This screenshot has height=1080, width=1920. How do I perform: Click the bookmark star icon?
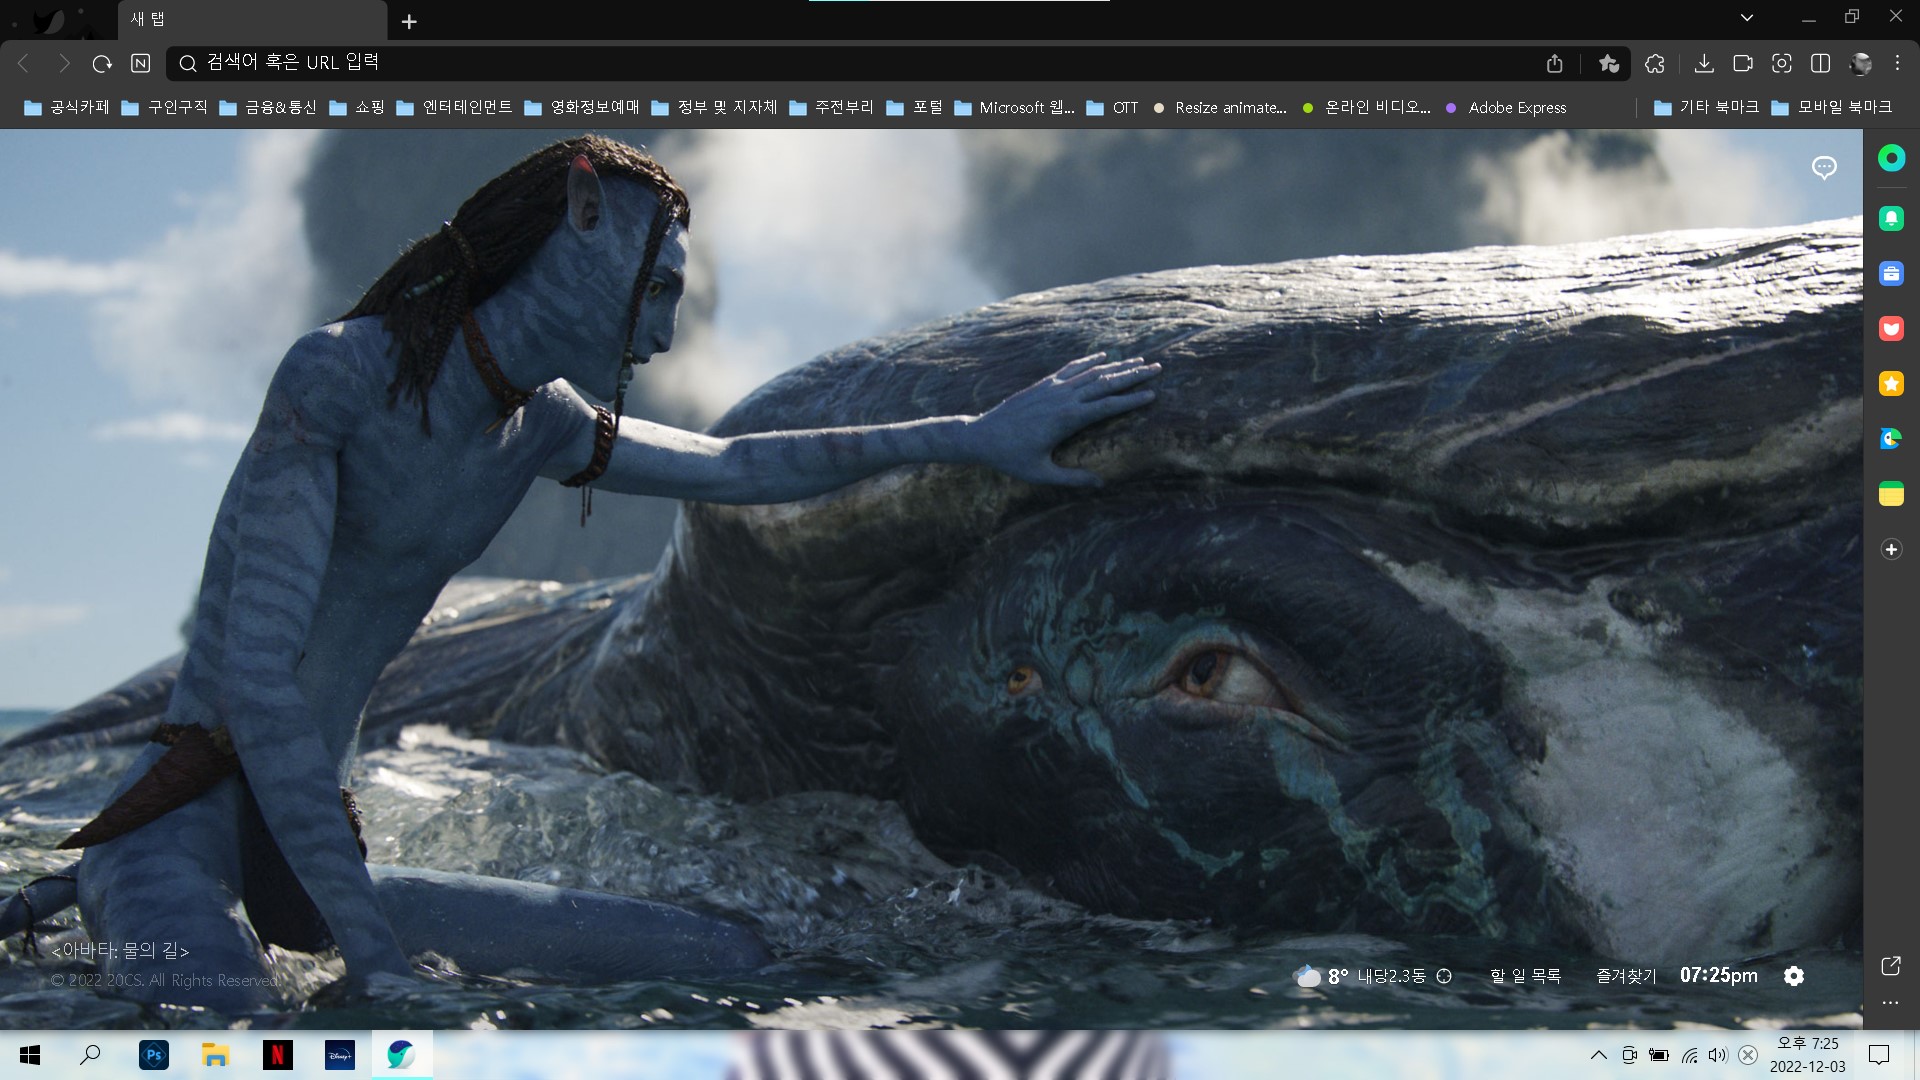click(x=1608, y=63)
